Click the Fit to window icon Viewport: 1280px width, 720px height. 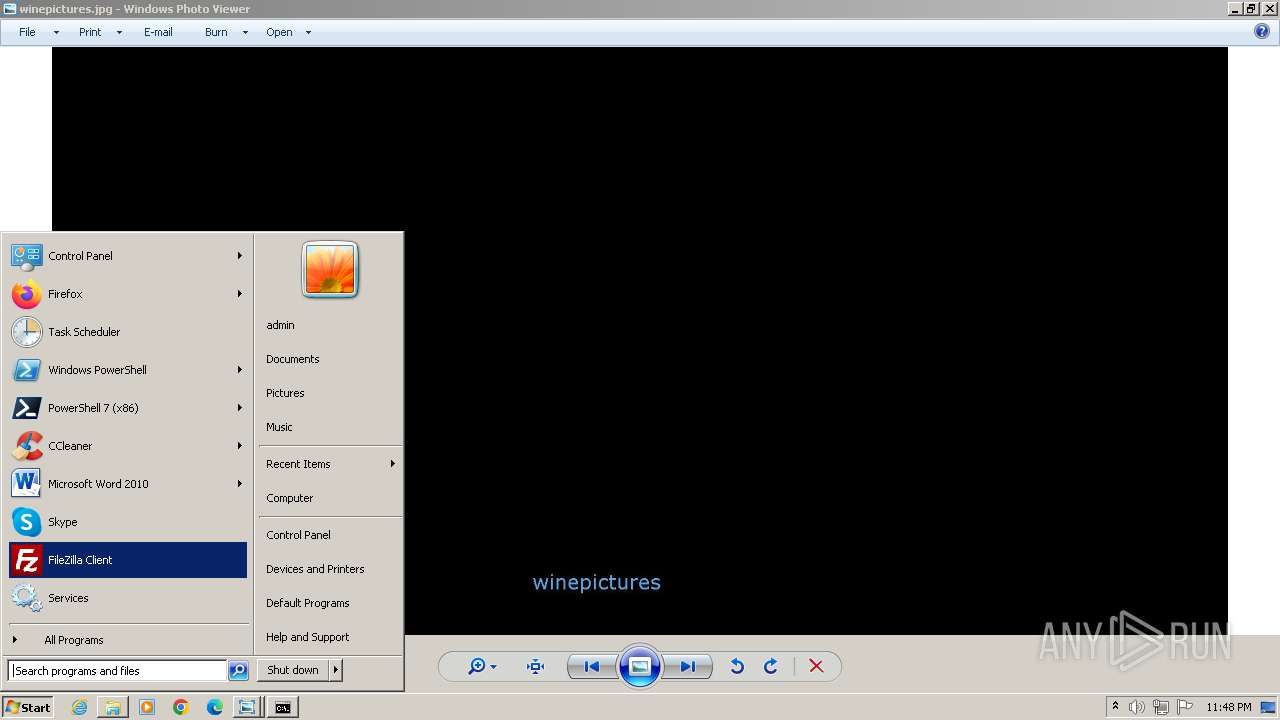click(535, 667)
